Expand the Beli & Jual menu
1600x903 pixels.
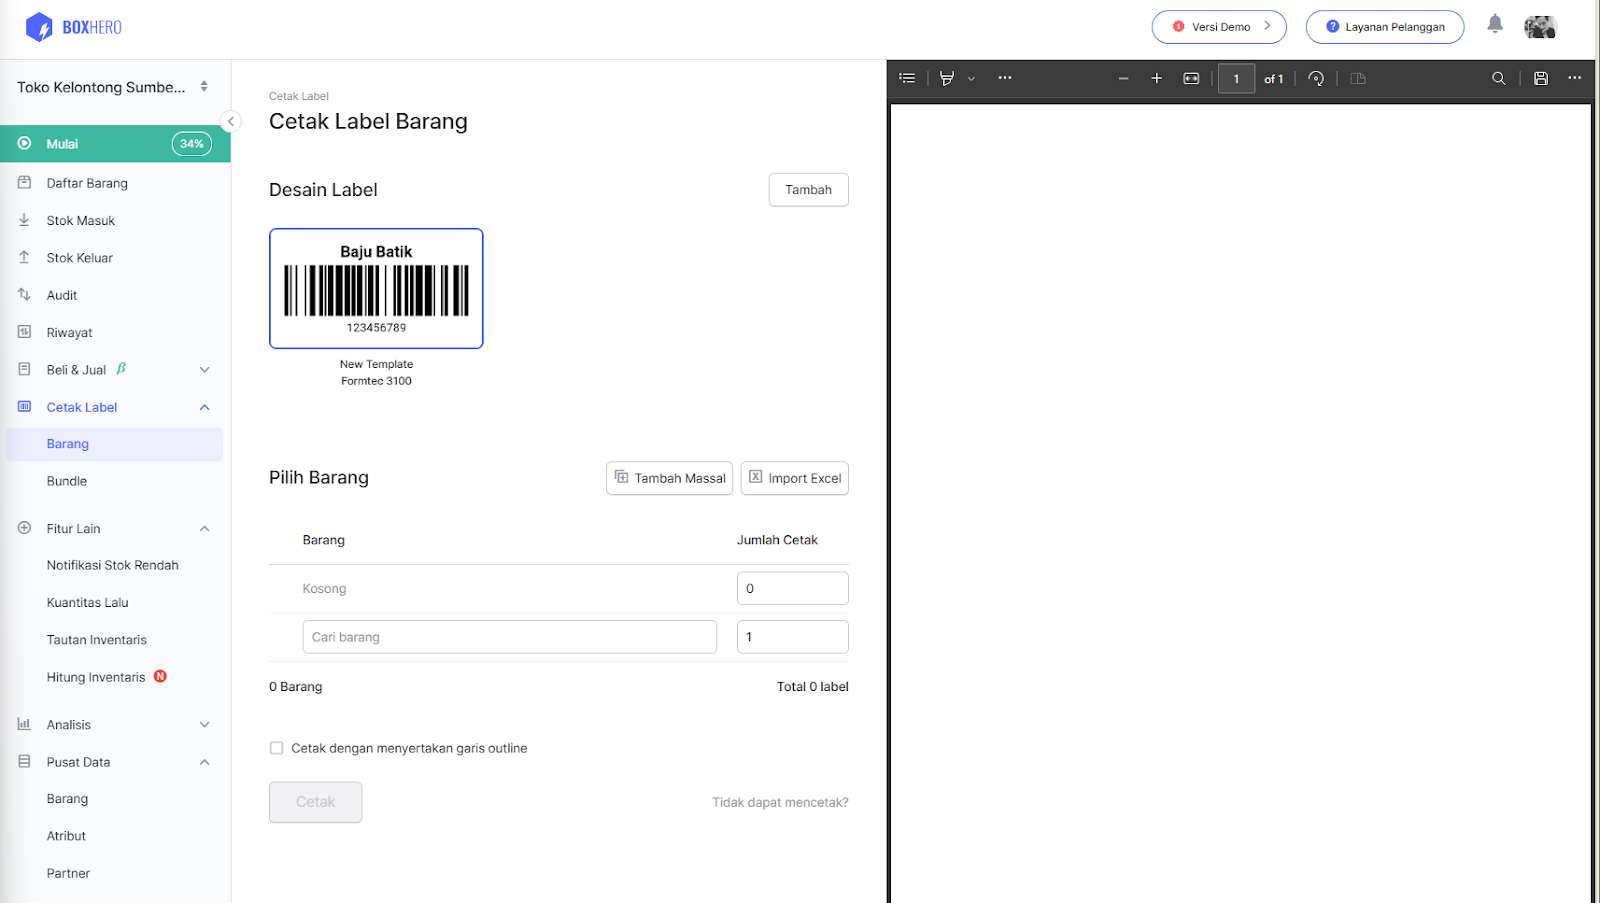115,370
